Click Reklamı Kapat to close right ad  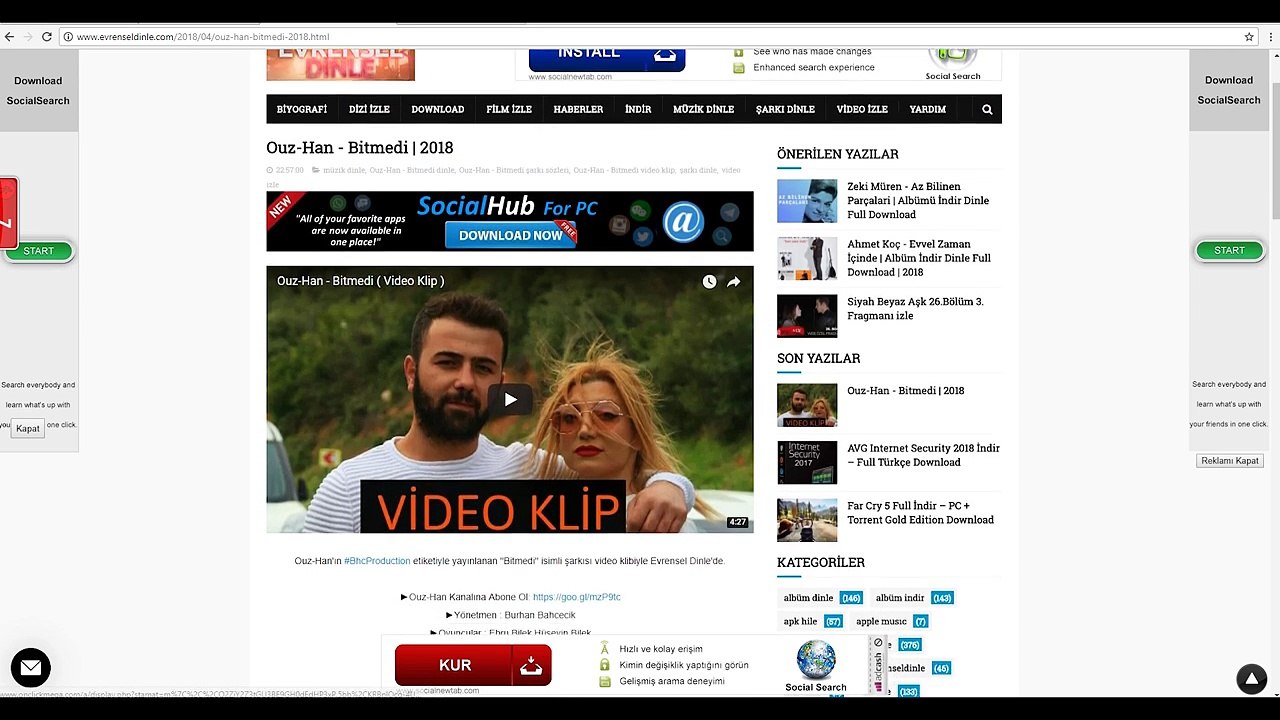(x=1230, y=461)
